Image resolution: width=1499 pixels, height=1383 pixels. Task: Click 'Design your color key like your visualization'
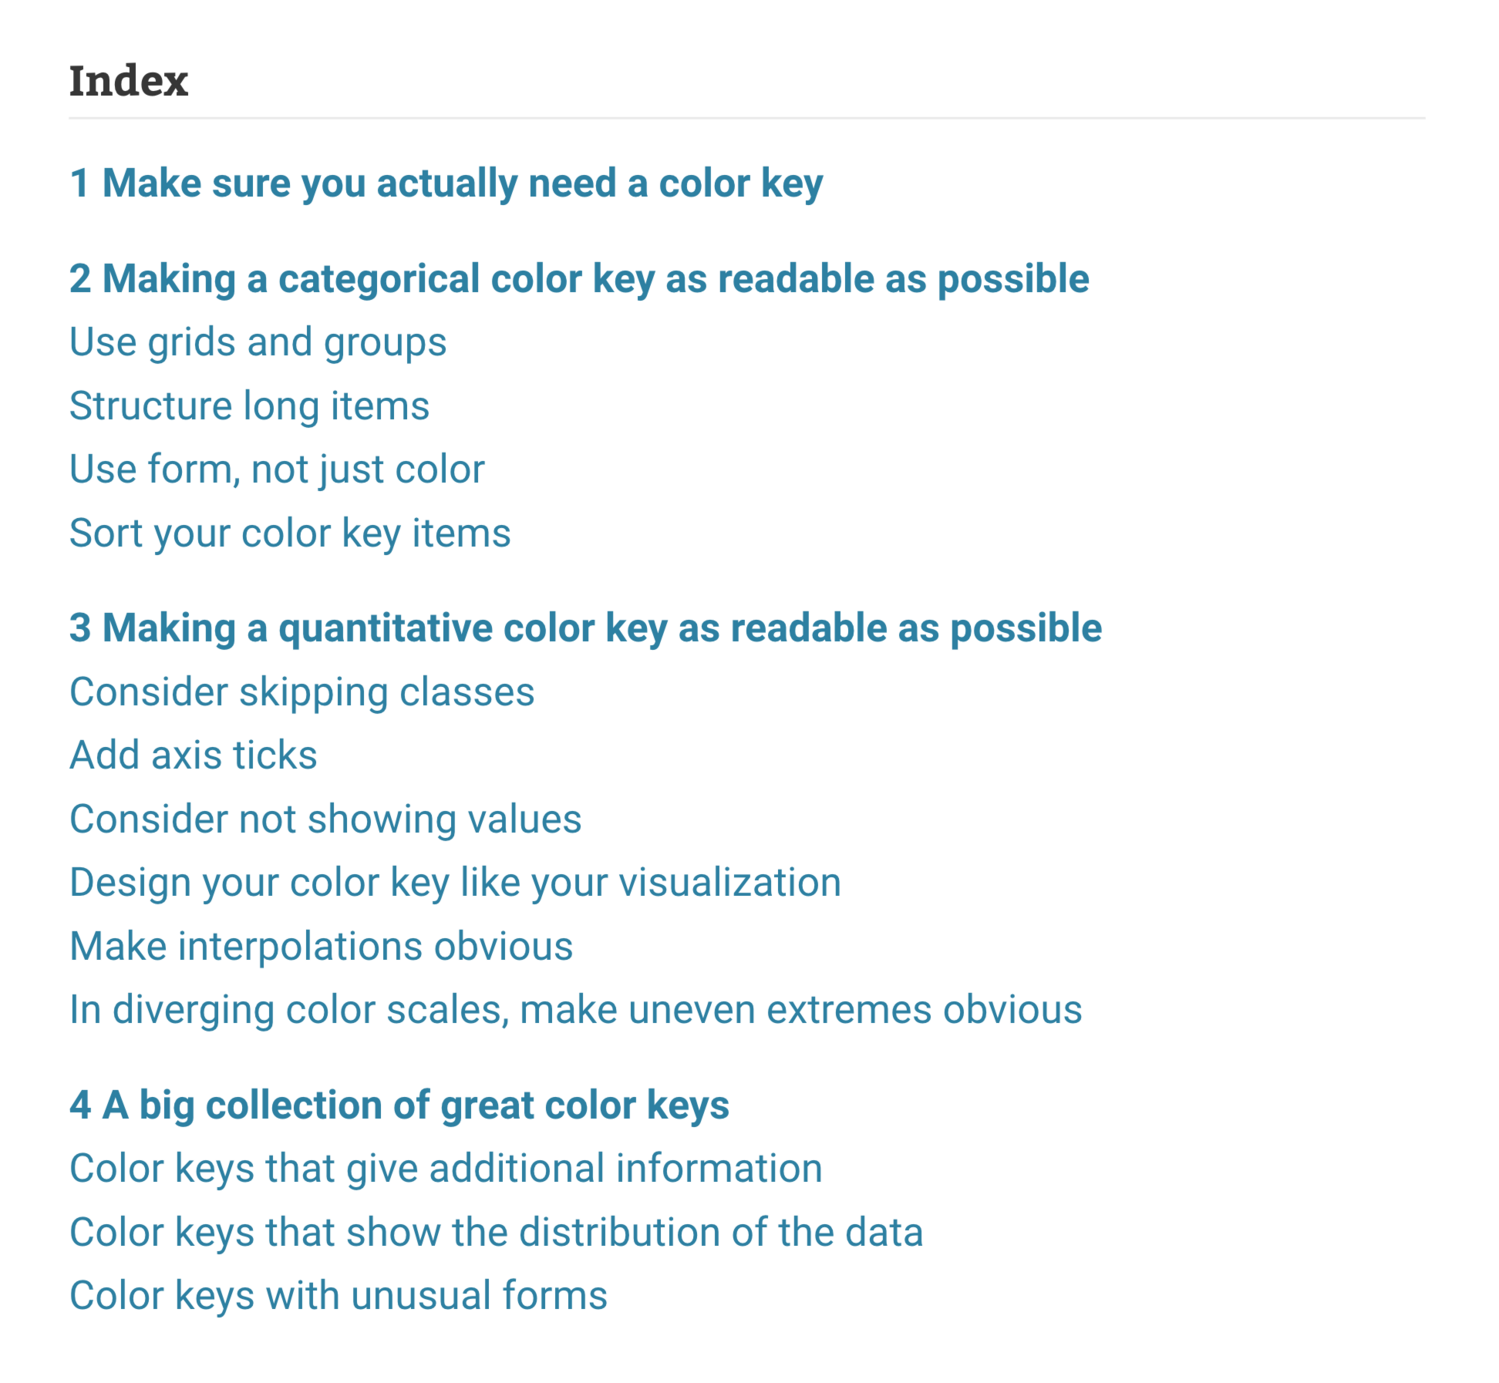(455, 883)
